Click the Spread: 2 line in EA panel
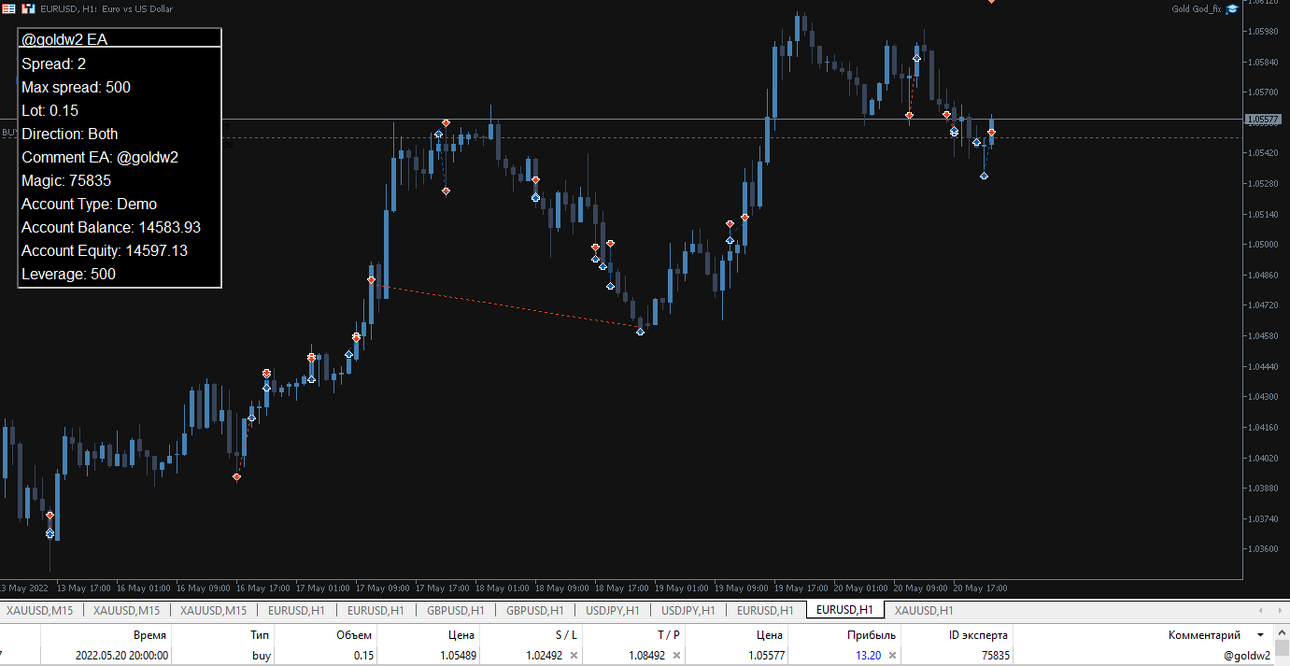This screenshot has height=666, width=1290. pyautogui.click(x=54, y=64)
